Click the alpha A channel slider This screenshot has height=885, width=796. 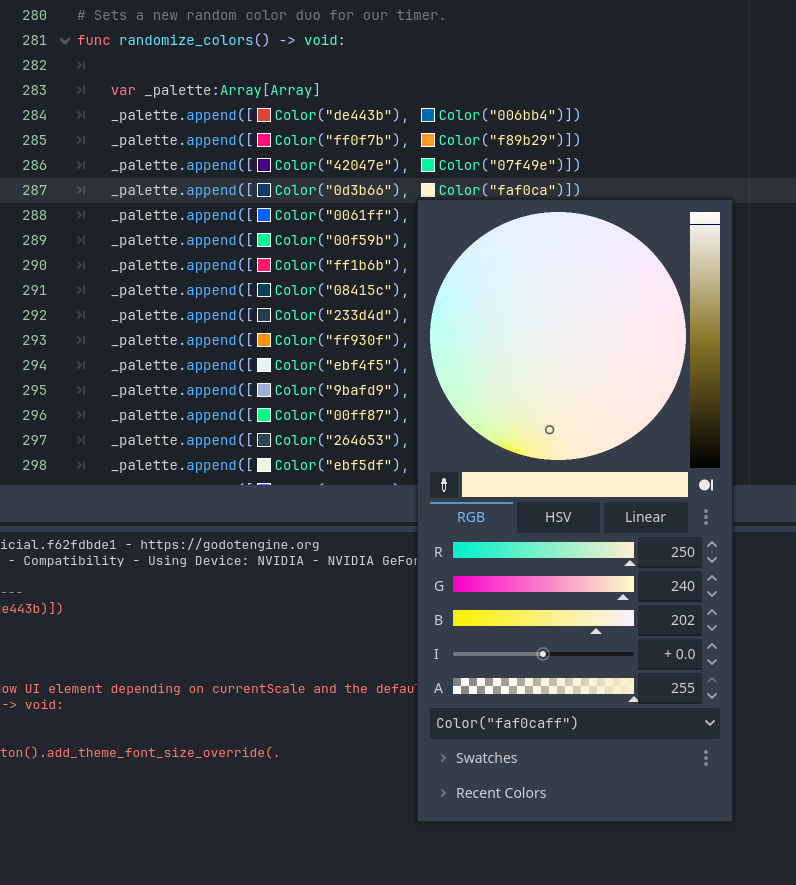[543, 686]
